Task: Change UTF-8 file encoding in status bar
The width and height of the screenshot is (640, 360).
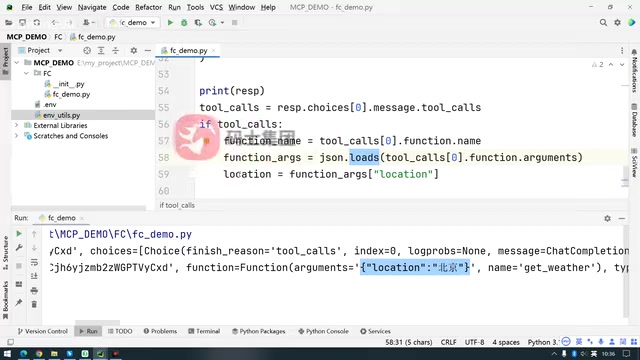Action: (x=474, y=342)
